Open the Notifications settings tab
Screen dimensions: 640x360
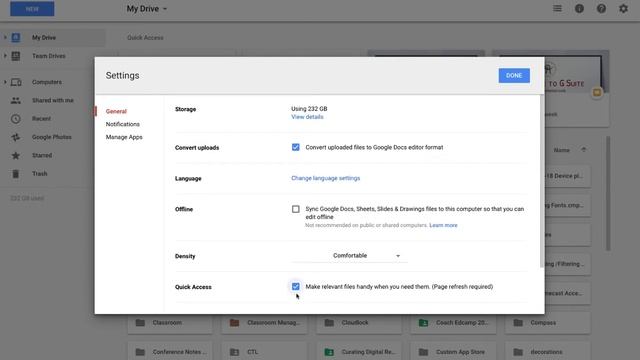(x=122, y=124)
